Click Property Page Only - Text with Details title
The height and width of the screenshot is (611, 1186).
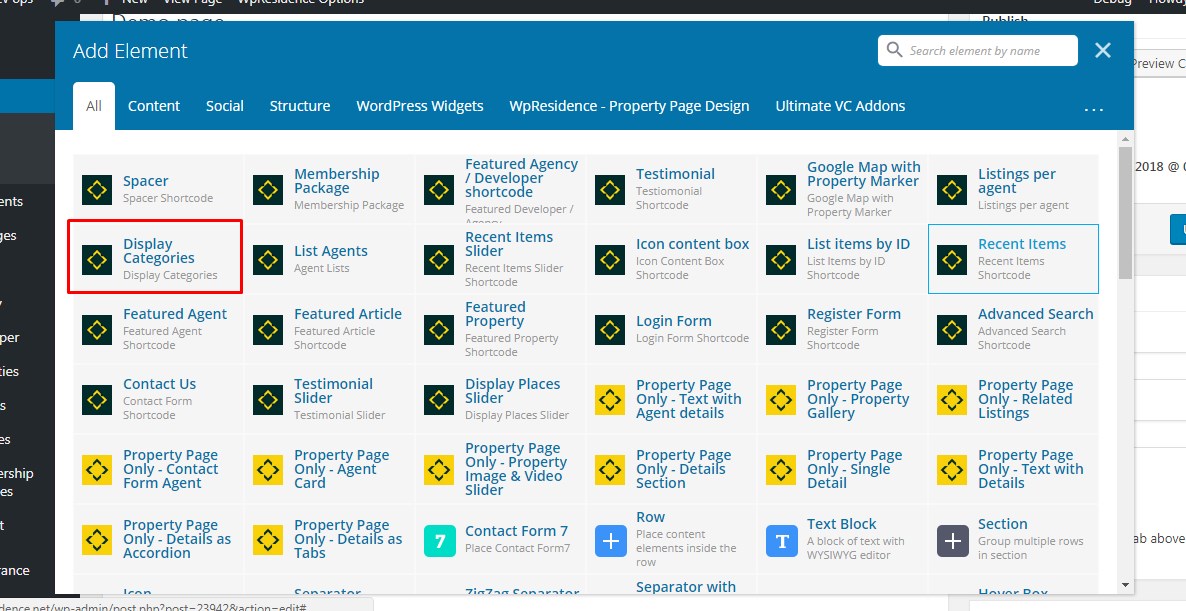click(x=1030, y=469)
